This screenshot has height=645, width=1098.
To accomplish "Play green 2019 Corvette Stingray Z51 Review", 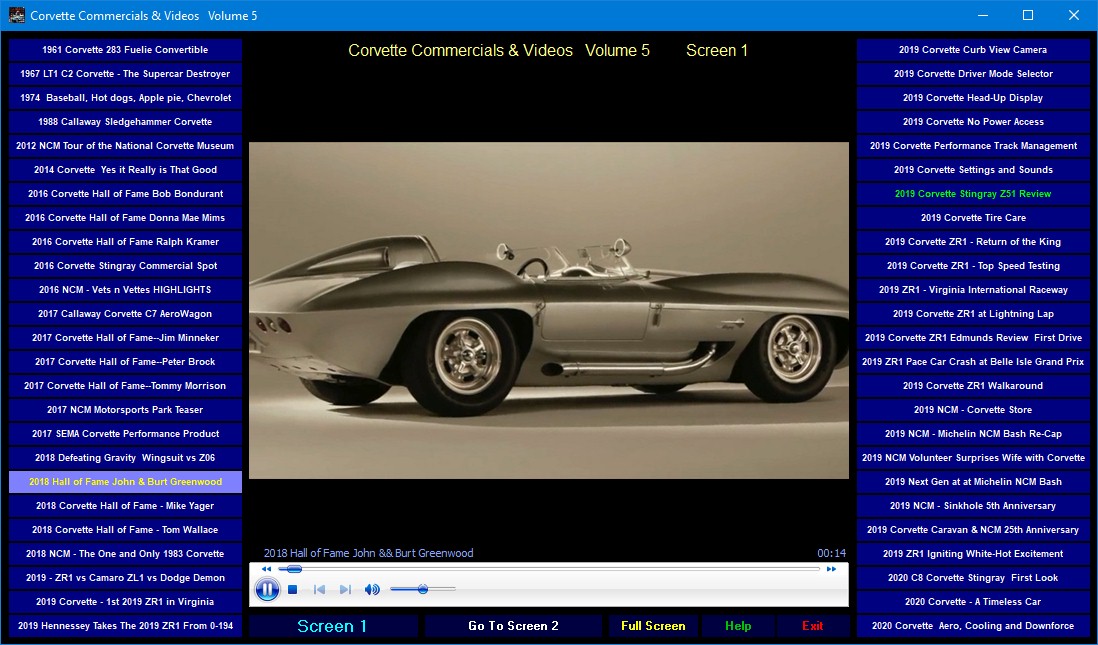I will tap(973, 194).
